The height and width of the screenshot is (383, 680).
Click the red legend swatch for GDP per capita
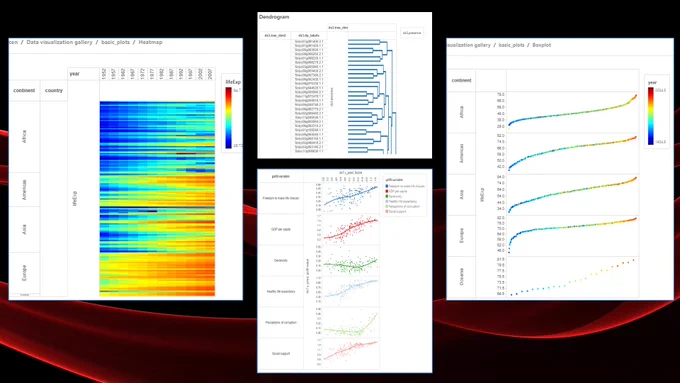point(387,191)
